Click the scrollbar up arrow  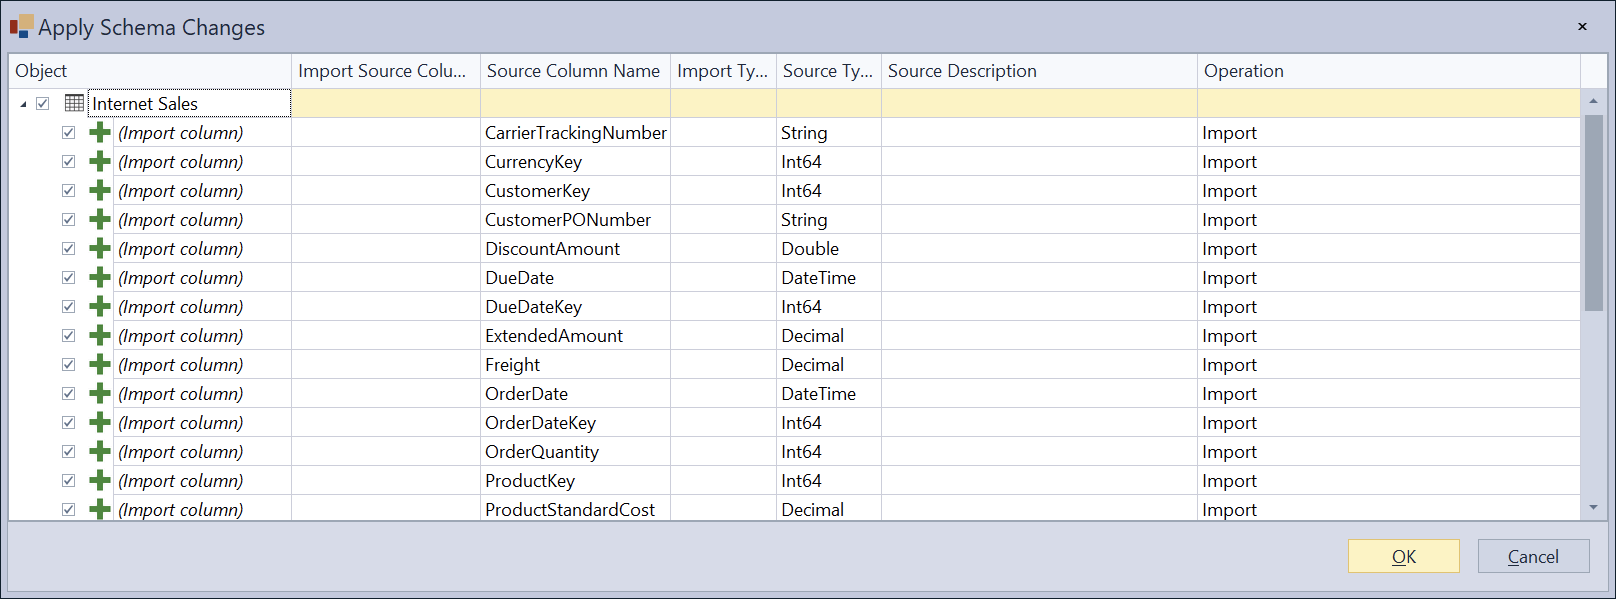(x=1593, y=101)
